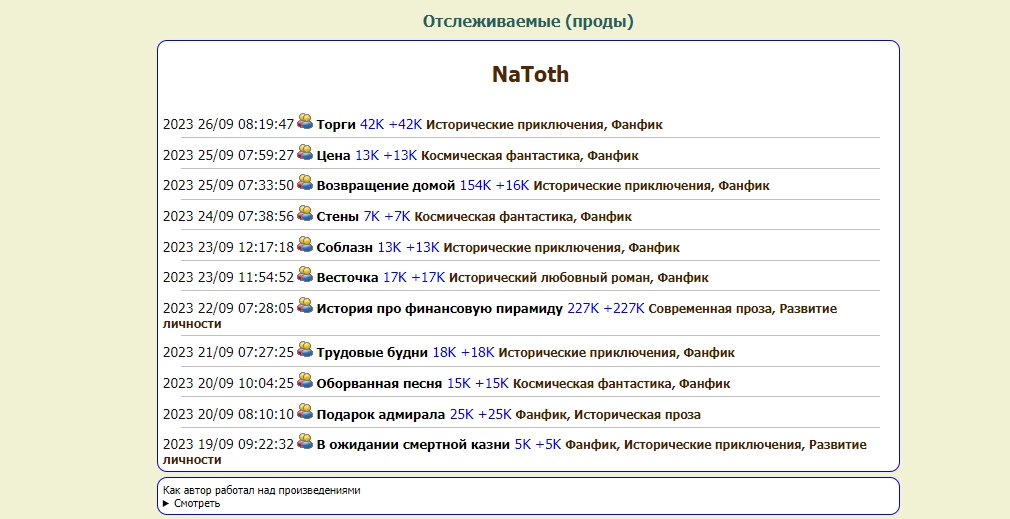Click the 7K size of Стены
The width and height of the screenshot is (1010, 519).
click(372, 216)
